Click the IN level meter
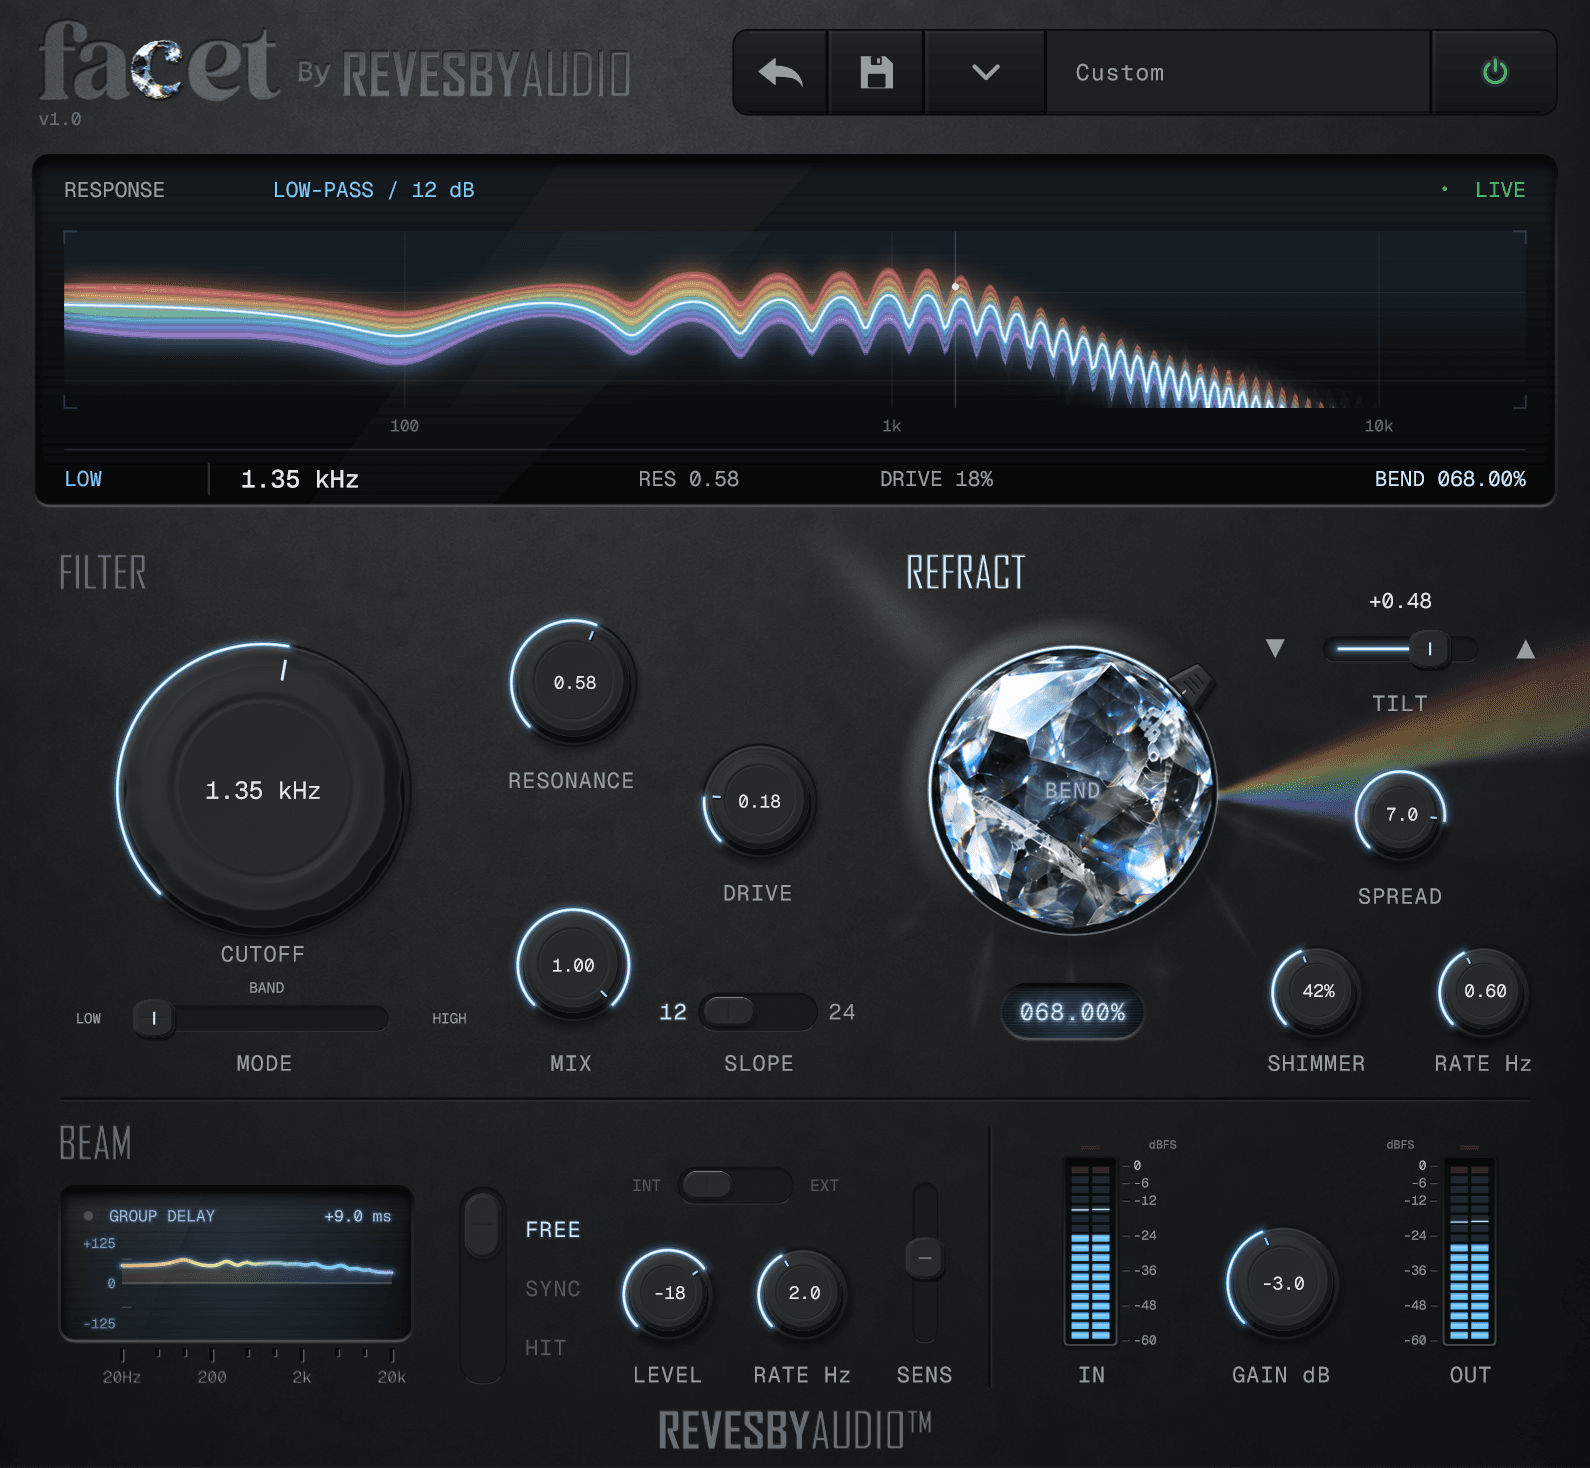1590x1468 pixels. [1090, 1252]
